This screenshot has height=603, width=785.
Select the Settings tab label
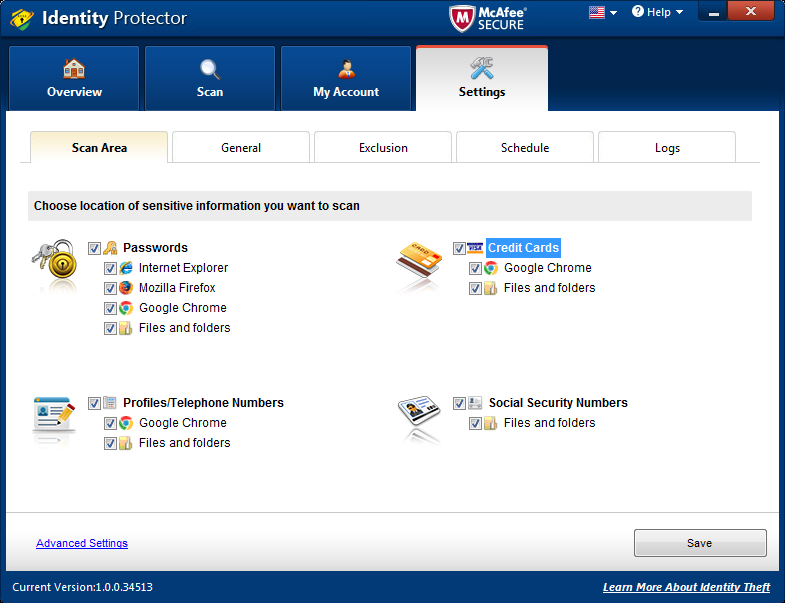click(482, 92)
